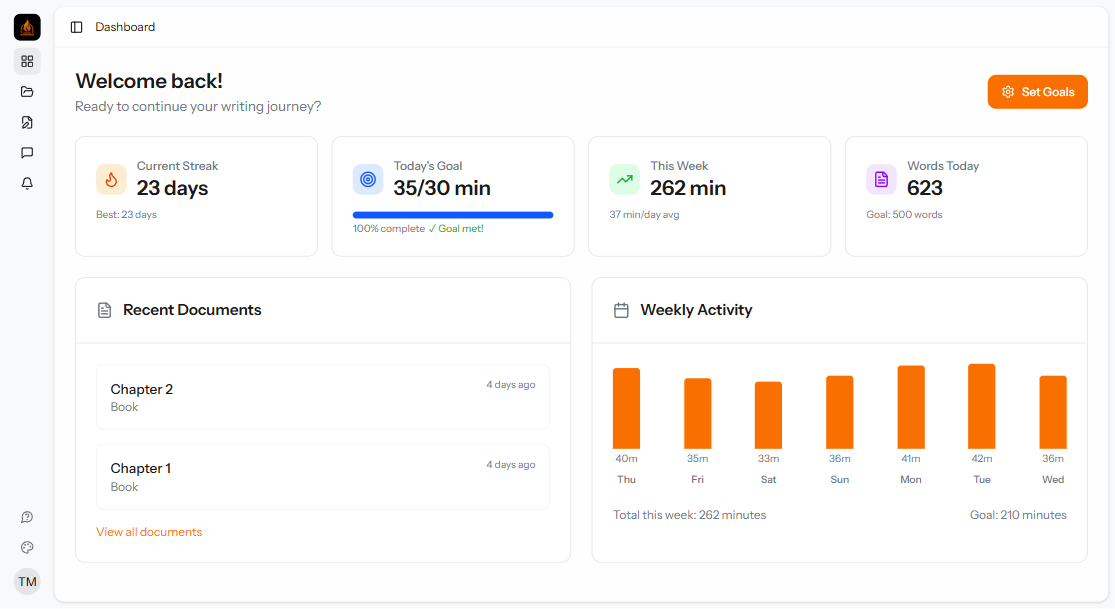
Task: Open the Chapter 1 document
Action: tap(322, 477)
